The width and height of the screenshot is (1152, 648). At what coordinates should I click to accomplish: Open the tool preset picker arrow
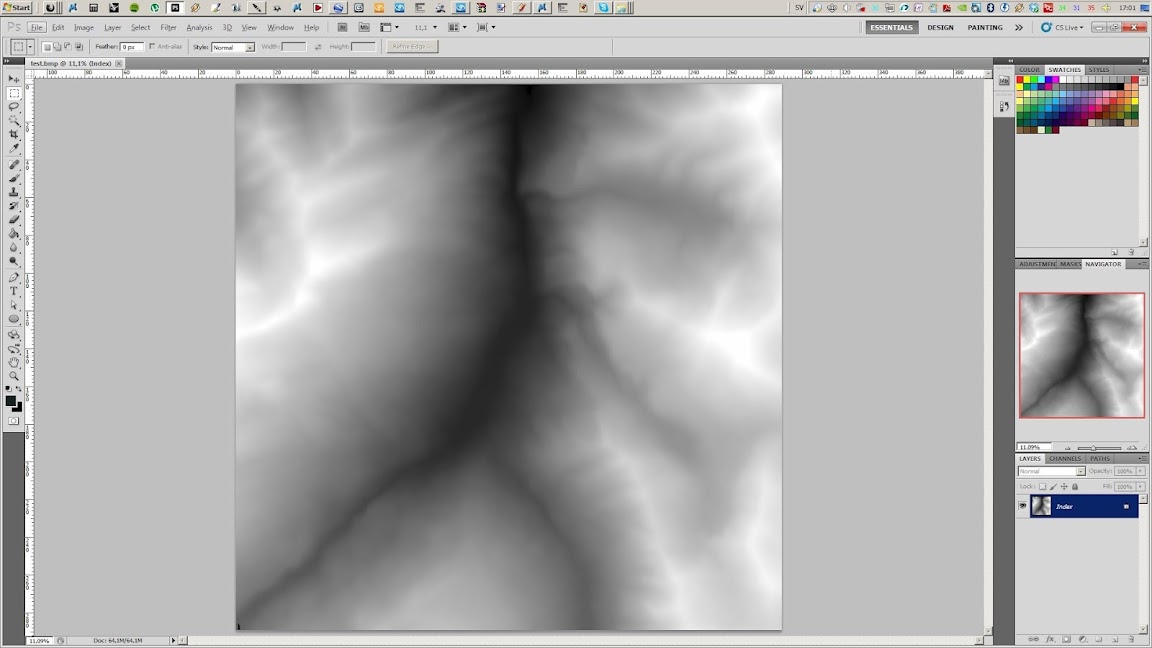point(30,46)
